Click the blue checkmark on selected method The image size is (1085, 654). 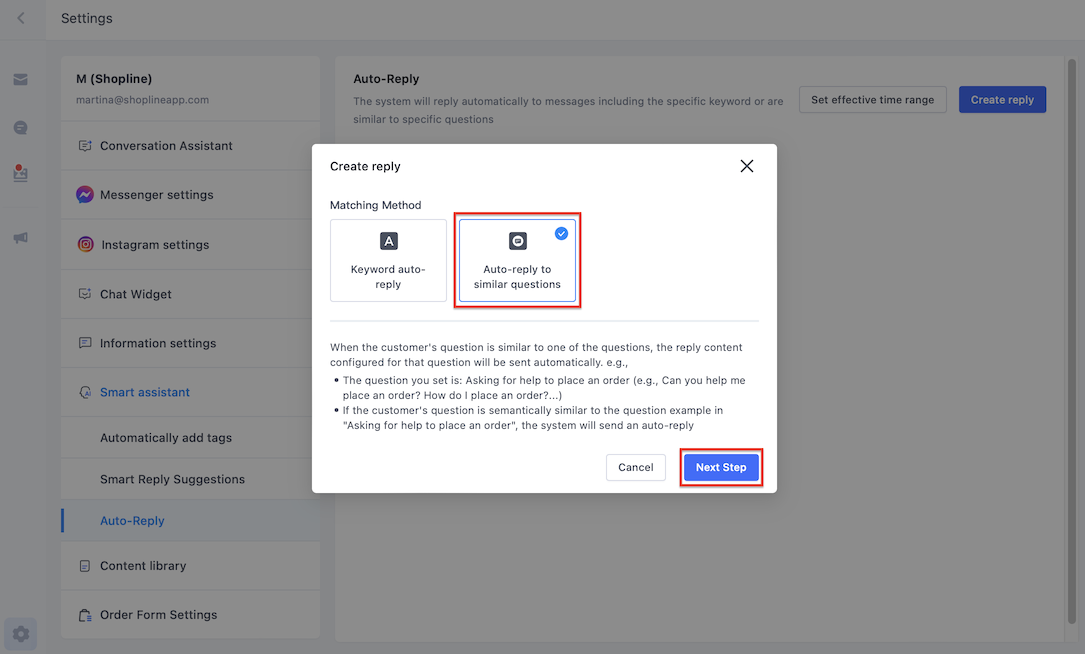[x=561, y=234]
